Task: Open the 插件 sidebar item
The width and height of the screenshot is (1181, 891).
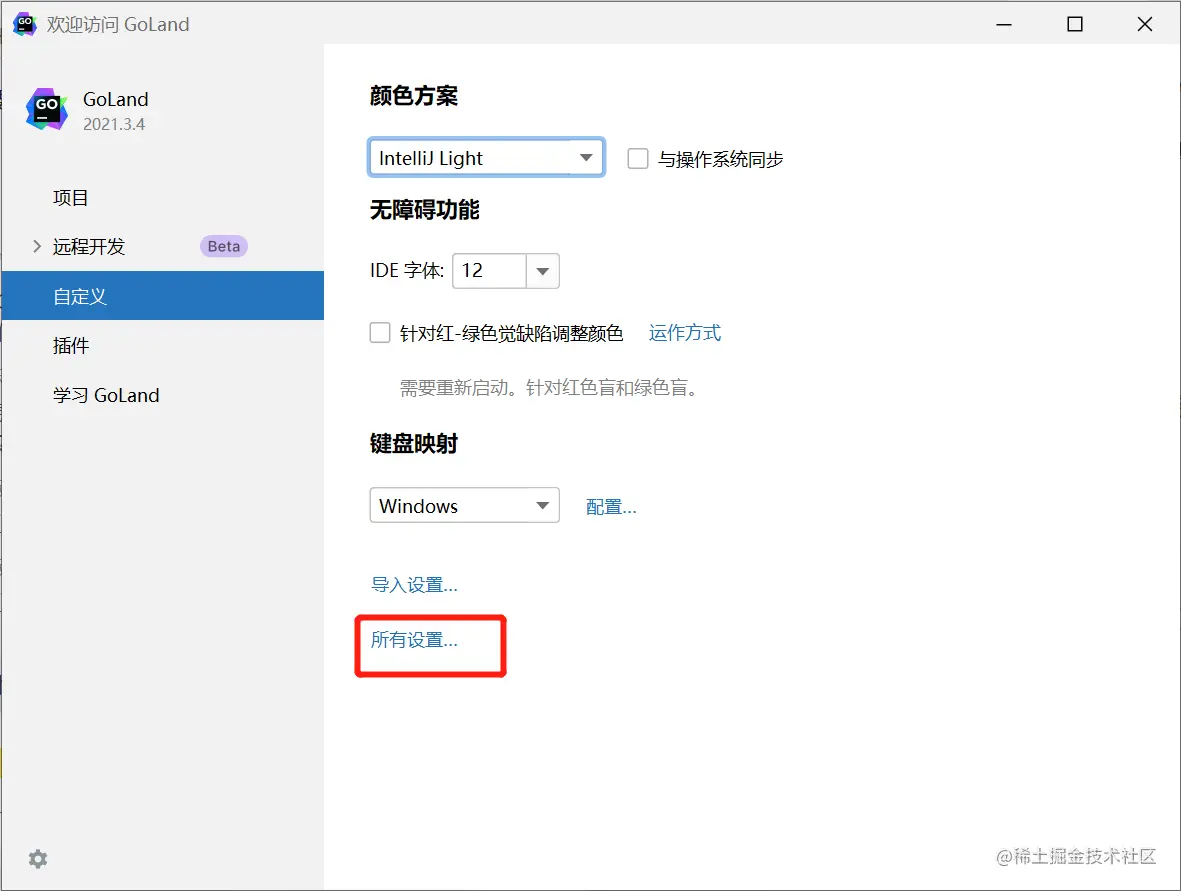Action: (x=163, y=346)
